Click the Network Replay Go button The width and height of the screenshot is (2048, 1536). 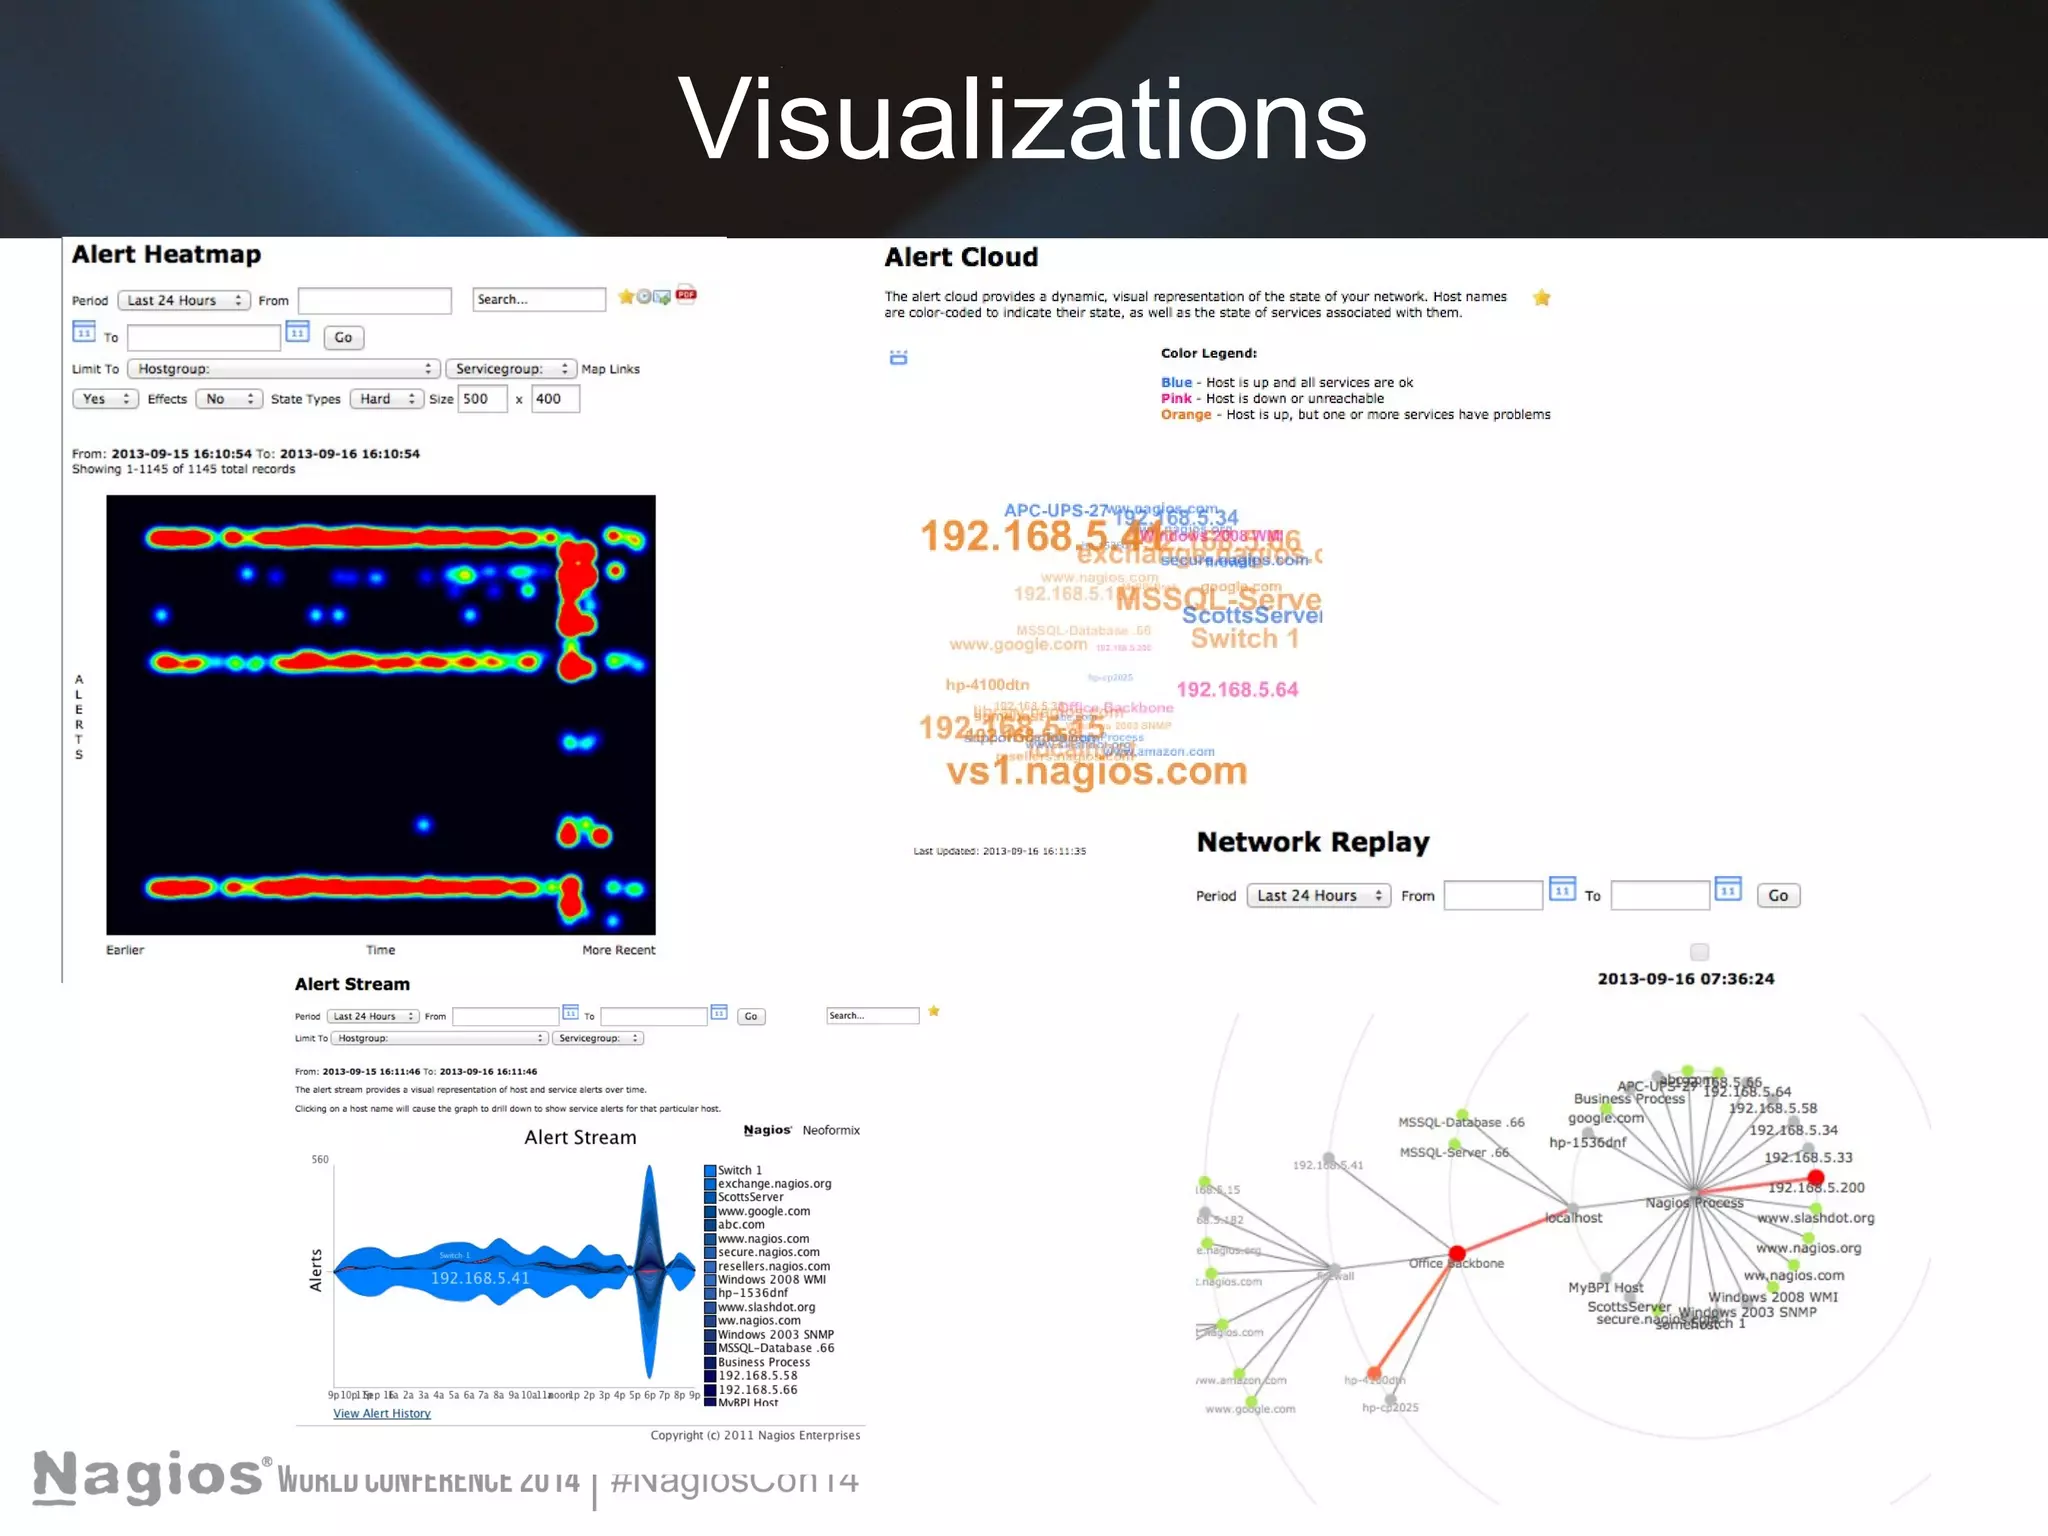tap(1778, 896)
